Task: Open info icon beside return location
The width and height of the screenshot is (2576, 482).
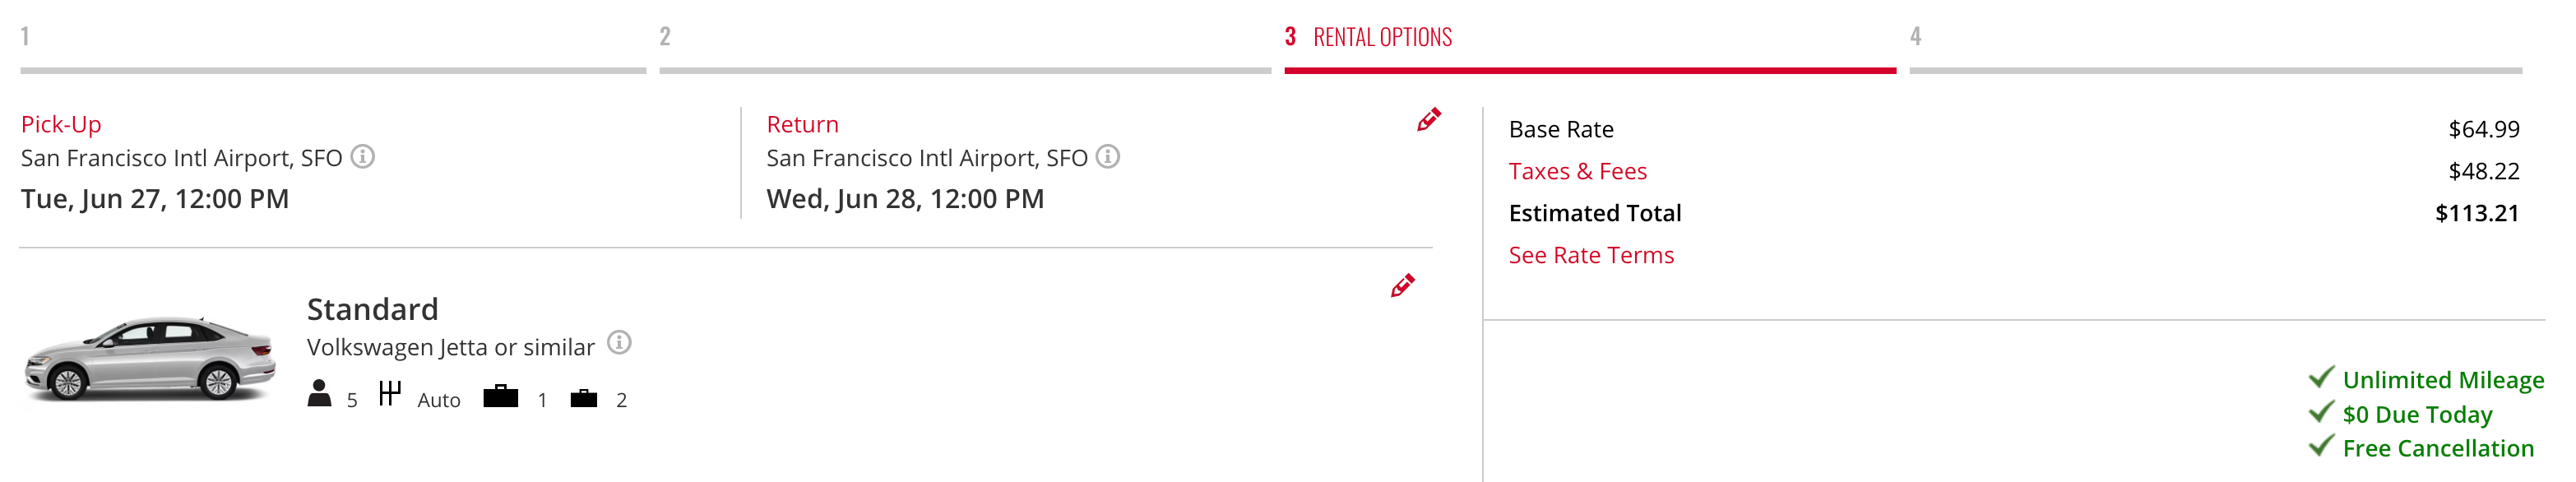Action: pyautogui.click(x=1108, y=157)
